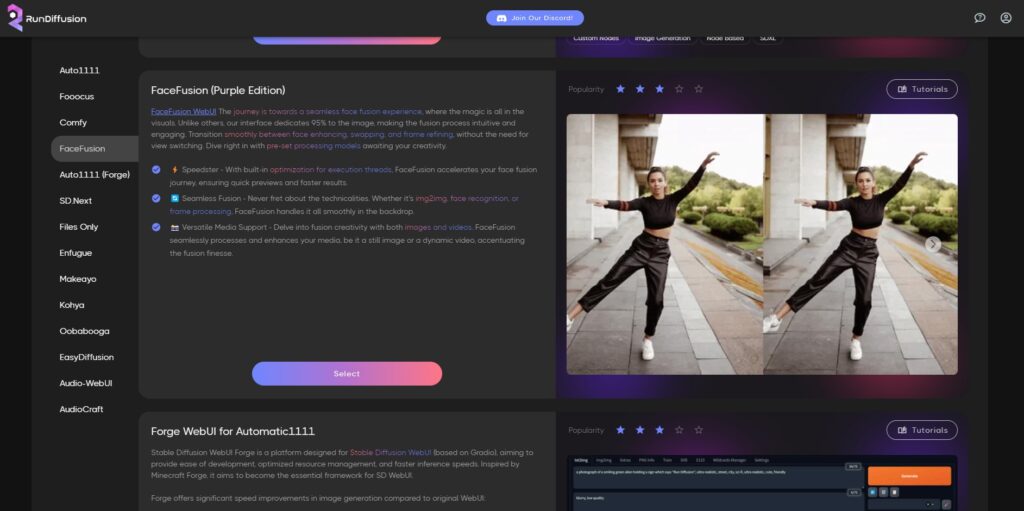
Task: Click the FaceFusion (Purple Edition) heading
Action: tap(218, 90)
